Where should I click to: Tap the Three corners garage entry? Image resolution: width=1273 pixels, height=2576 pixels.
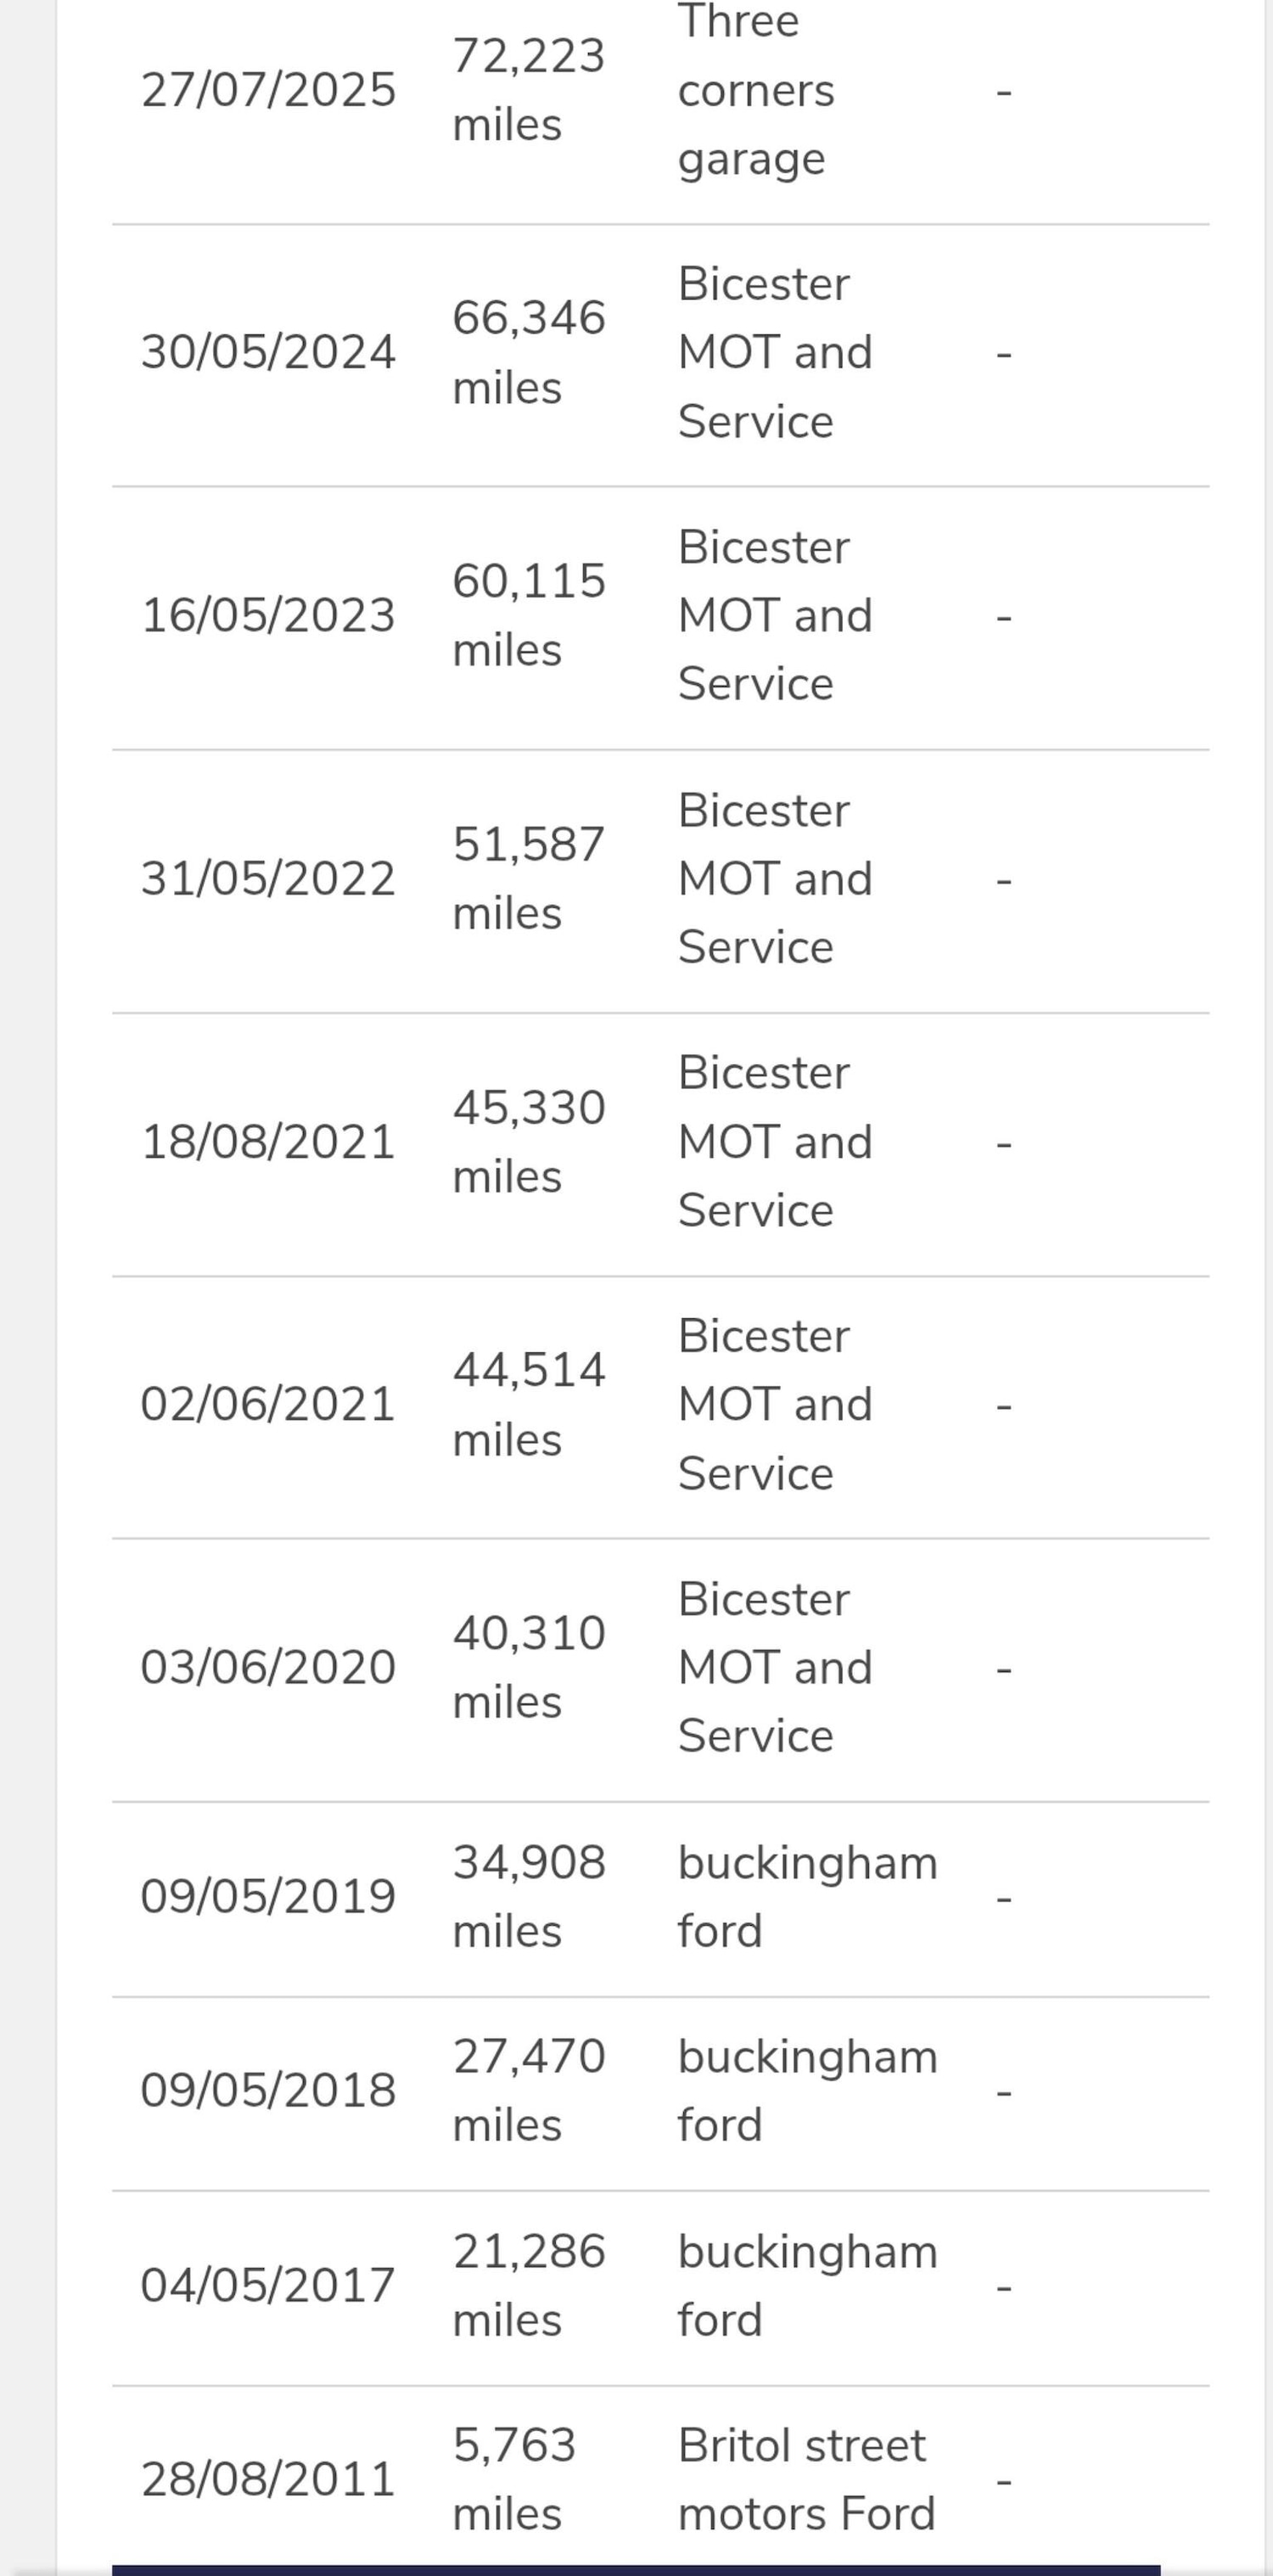pos(756,90)
